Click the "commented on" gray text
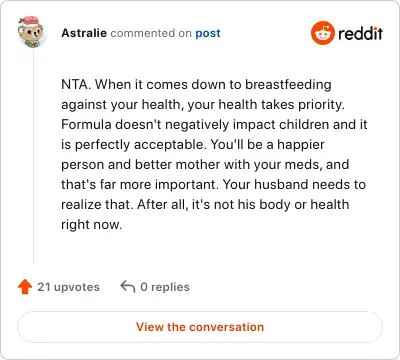 click(x=151, y=33)
